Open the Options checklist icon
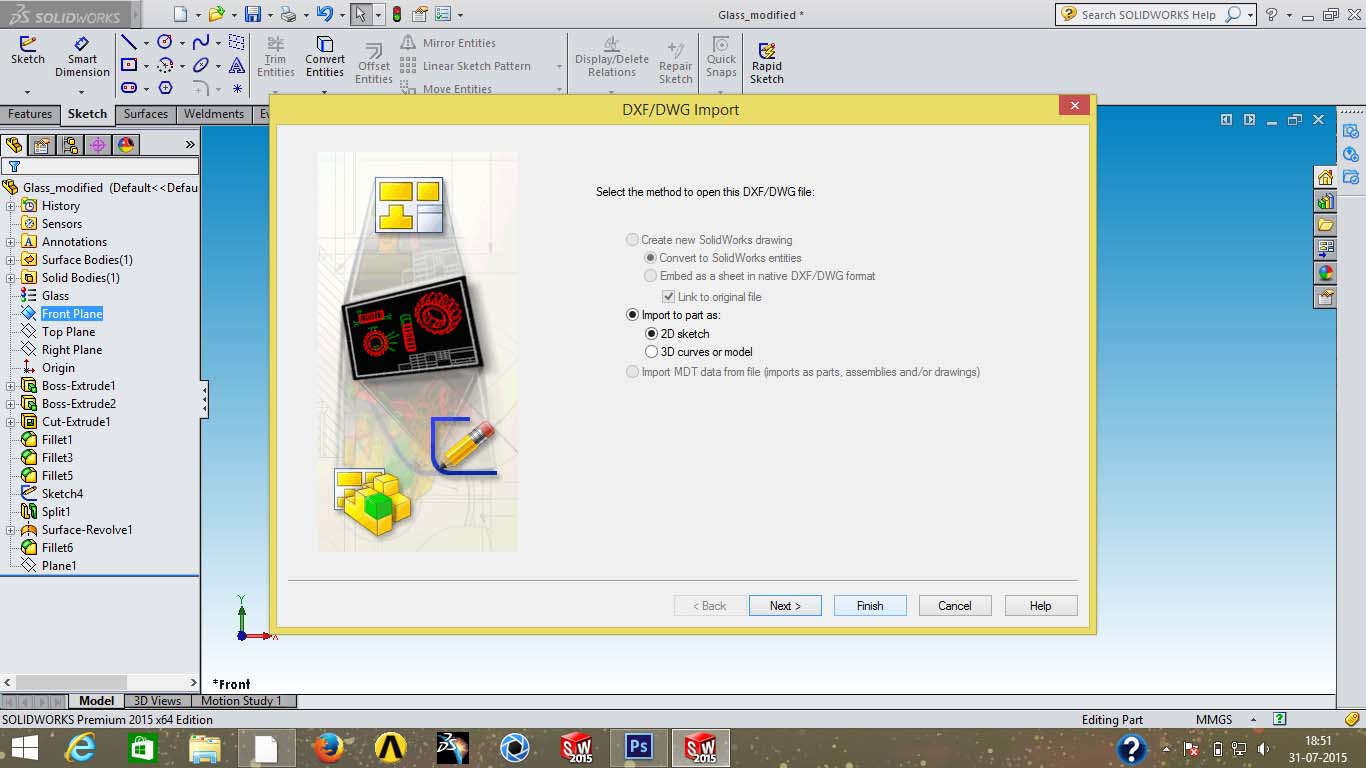This screenshot has width=1366, height=768. pyautogui.click(x=443, y=14)
